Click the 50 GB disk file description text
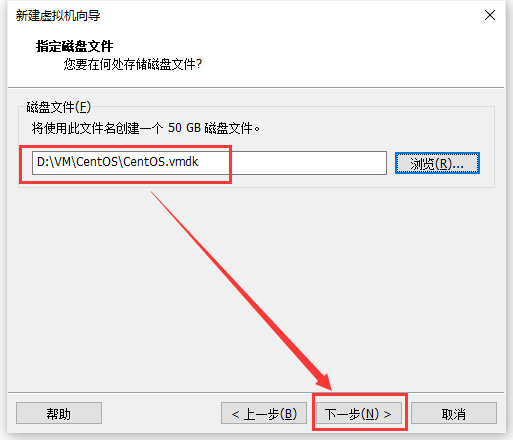 pos(146,128)
